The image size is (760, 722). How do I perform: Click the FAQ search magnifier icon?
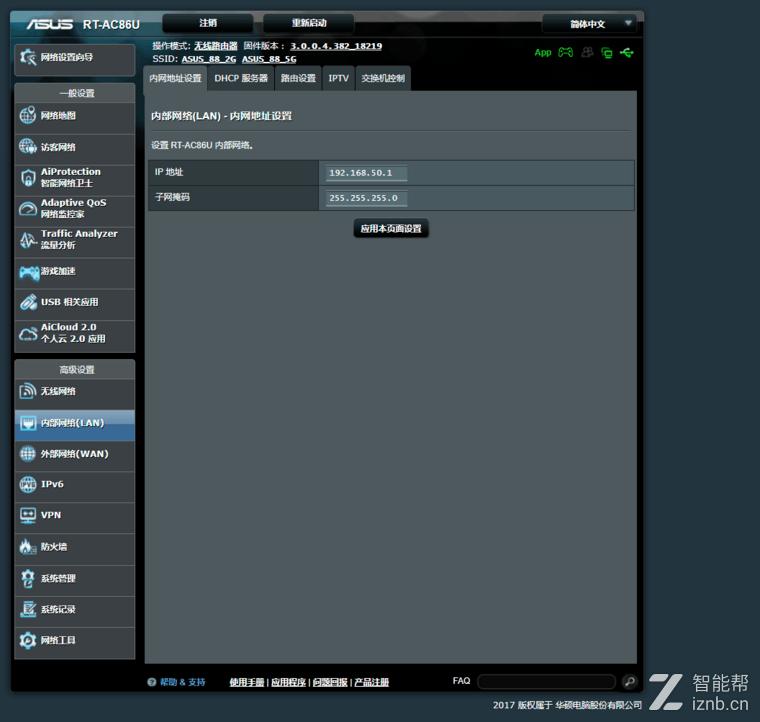click(x=629, y=681)
